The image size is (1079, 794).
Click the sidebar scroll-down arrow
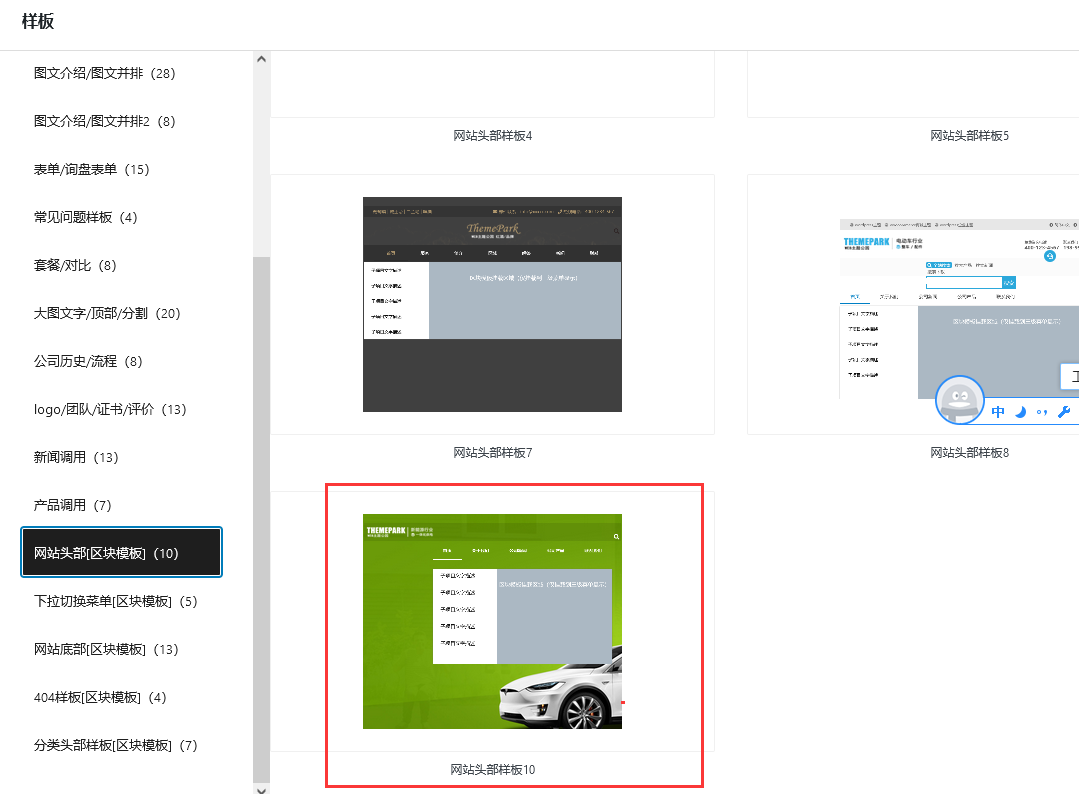click(x=262, y=787)
